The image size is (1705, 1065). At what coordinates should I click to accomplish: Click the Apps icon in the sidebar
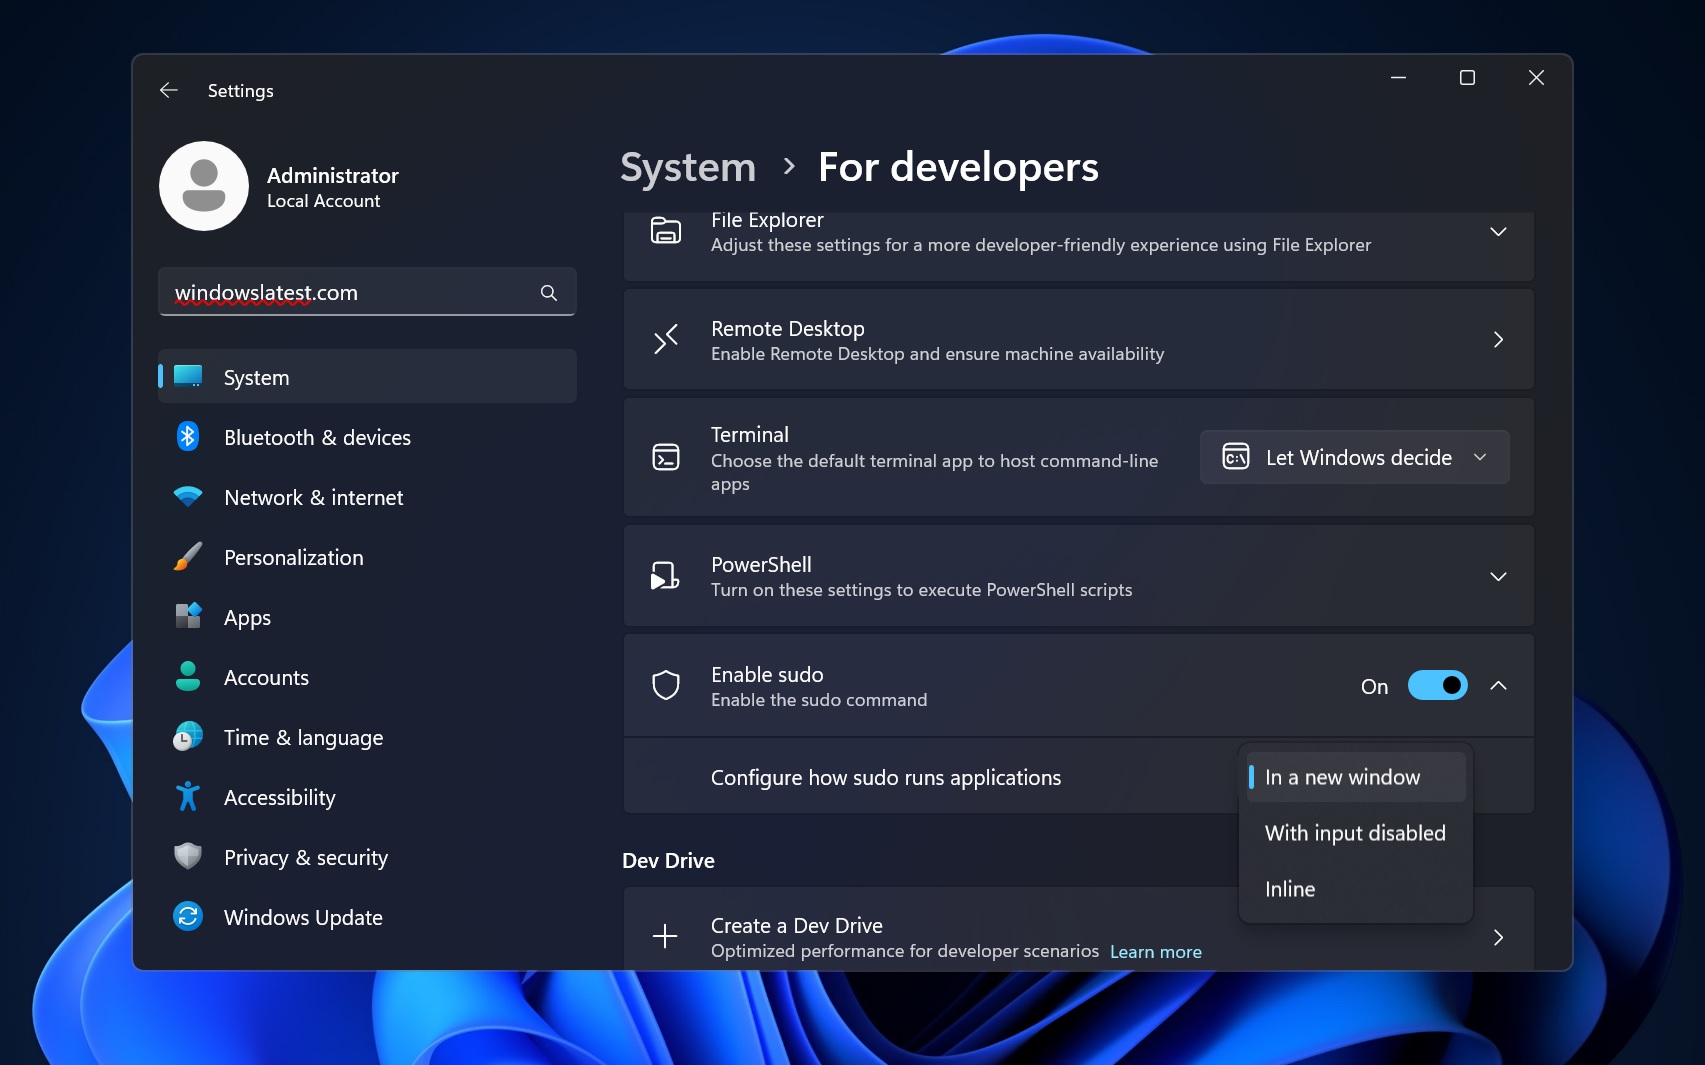pyautogui.click(x=188, y=617)
